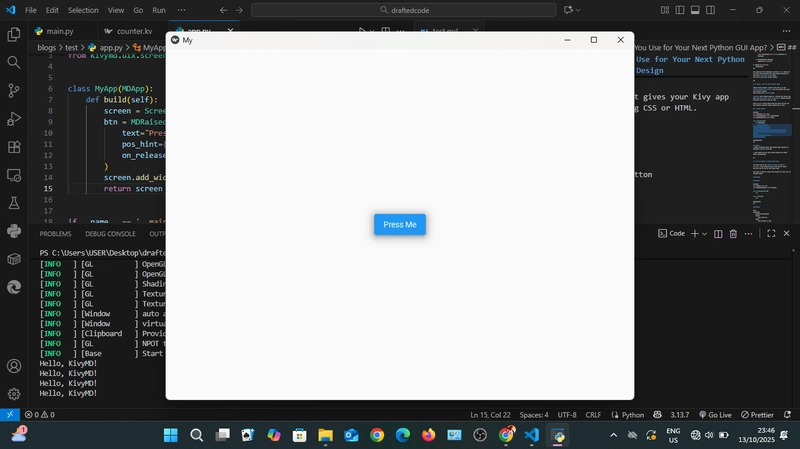Switch to the Problems panel tab

coord(56,234)
